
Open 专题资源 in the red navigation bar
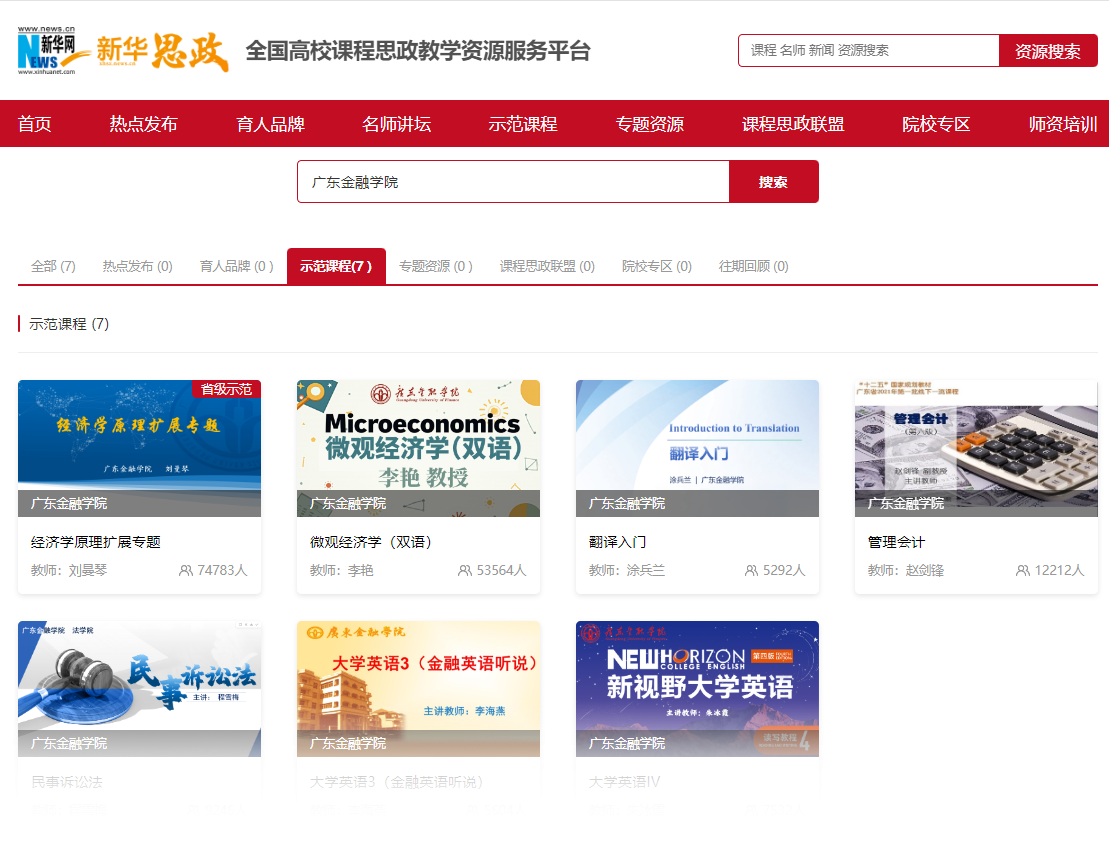coord(650,124)
